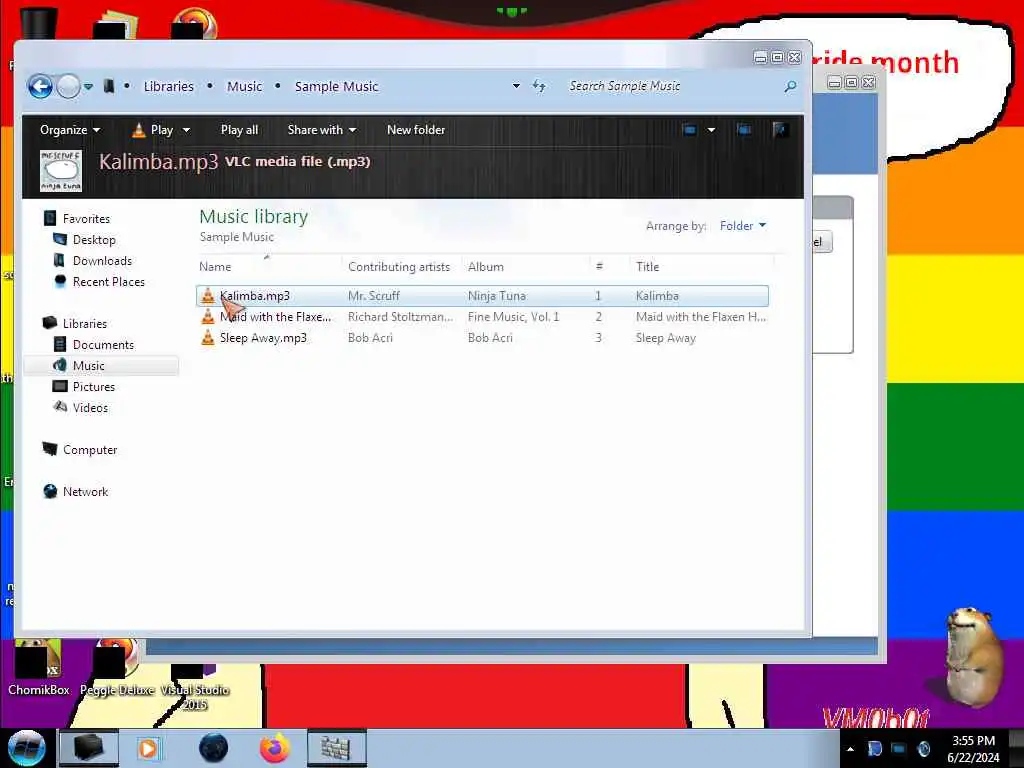The width and height of the screenshot is (1024, 768).
Task: Open the Play button dropdown arrow
Action: coord(186,130)
